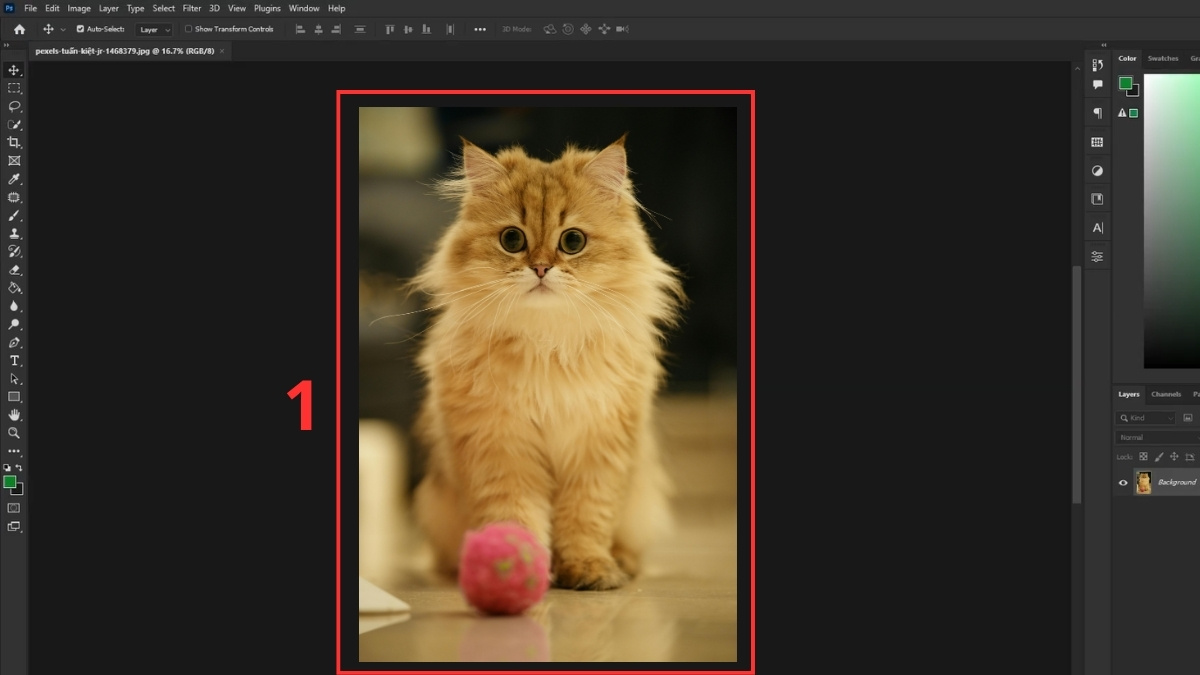The height and width of the screenshot is (675, 1200).
Task: Select the Crop tool
Action: 14,143
